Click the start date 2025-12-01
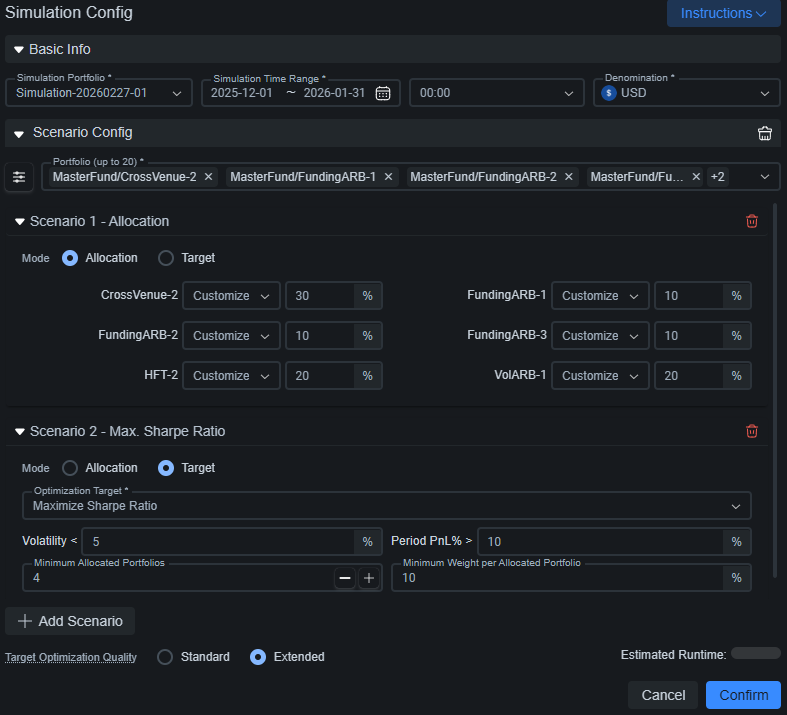Screen dimensions: 787x715 pyautogui.click(x=241, y=93)
